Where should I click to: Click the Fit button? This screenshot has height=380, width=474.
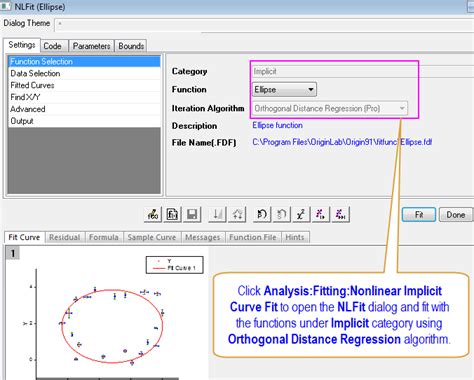(x=419, y=215)
